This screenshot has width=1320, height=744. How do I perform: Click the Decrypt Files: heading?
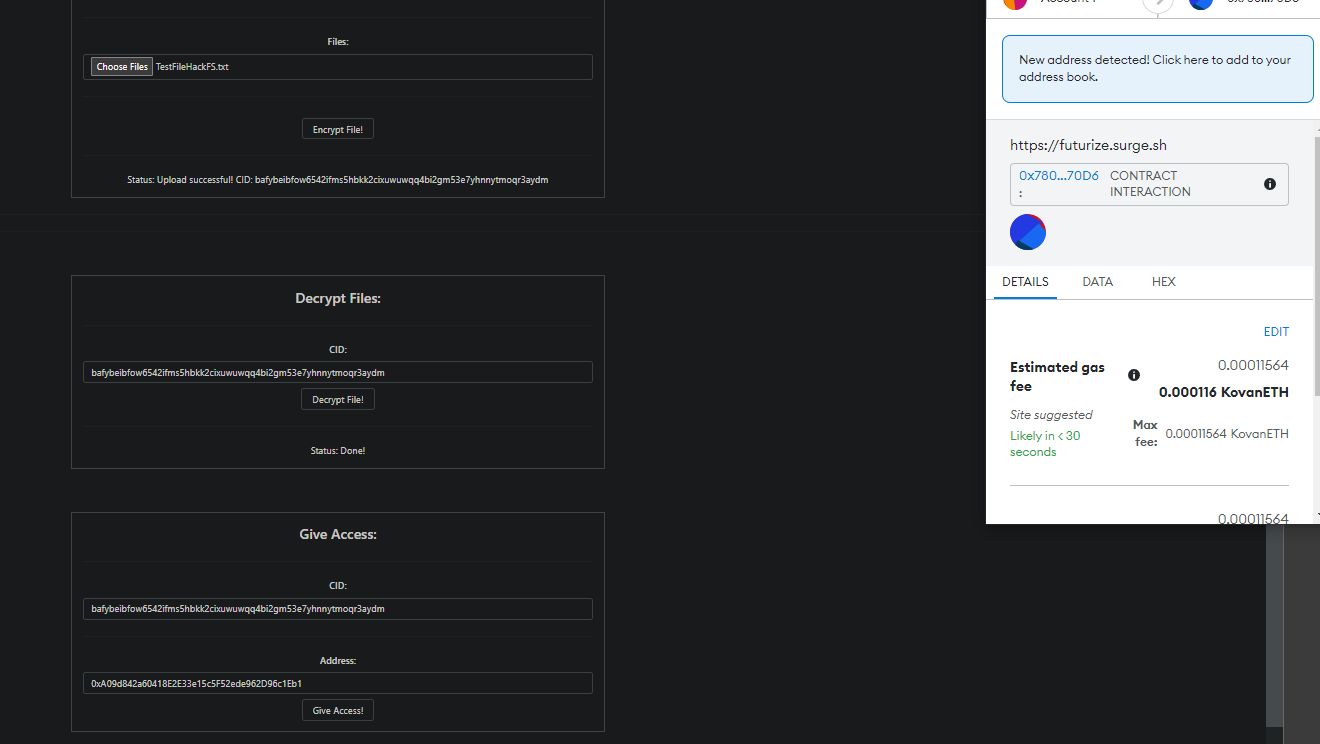338,299
